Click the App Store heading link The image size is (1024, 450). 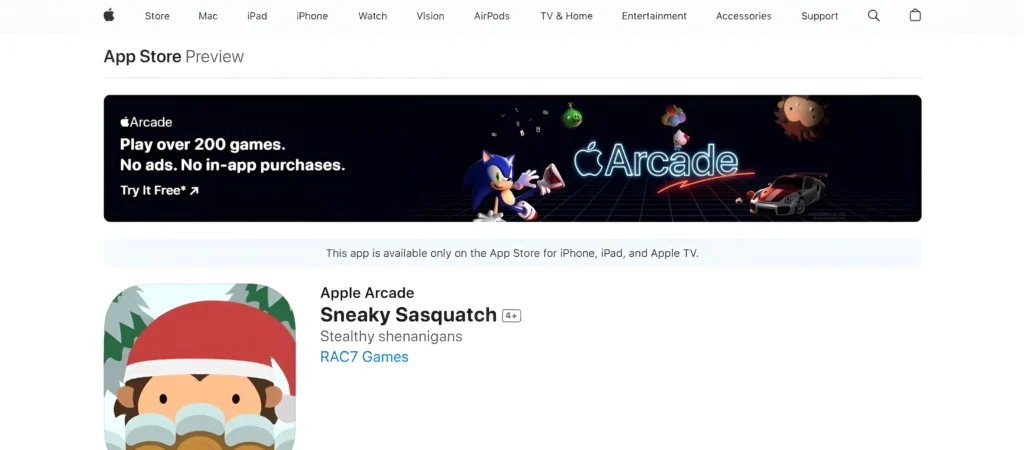point(142,57)
